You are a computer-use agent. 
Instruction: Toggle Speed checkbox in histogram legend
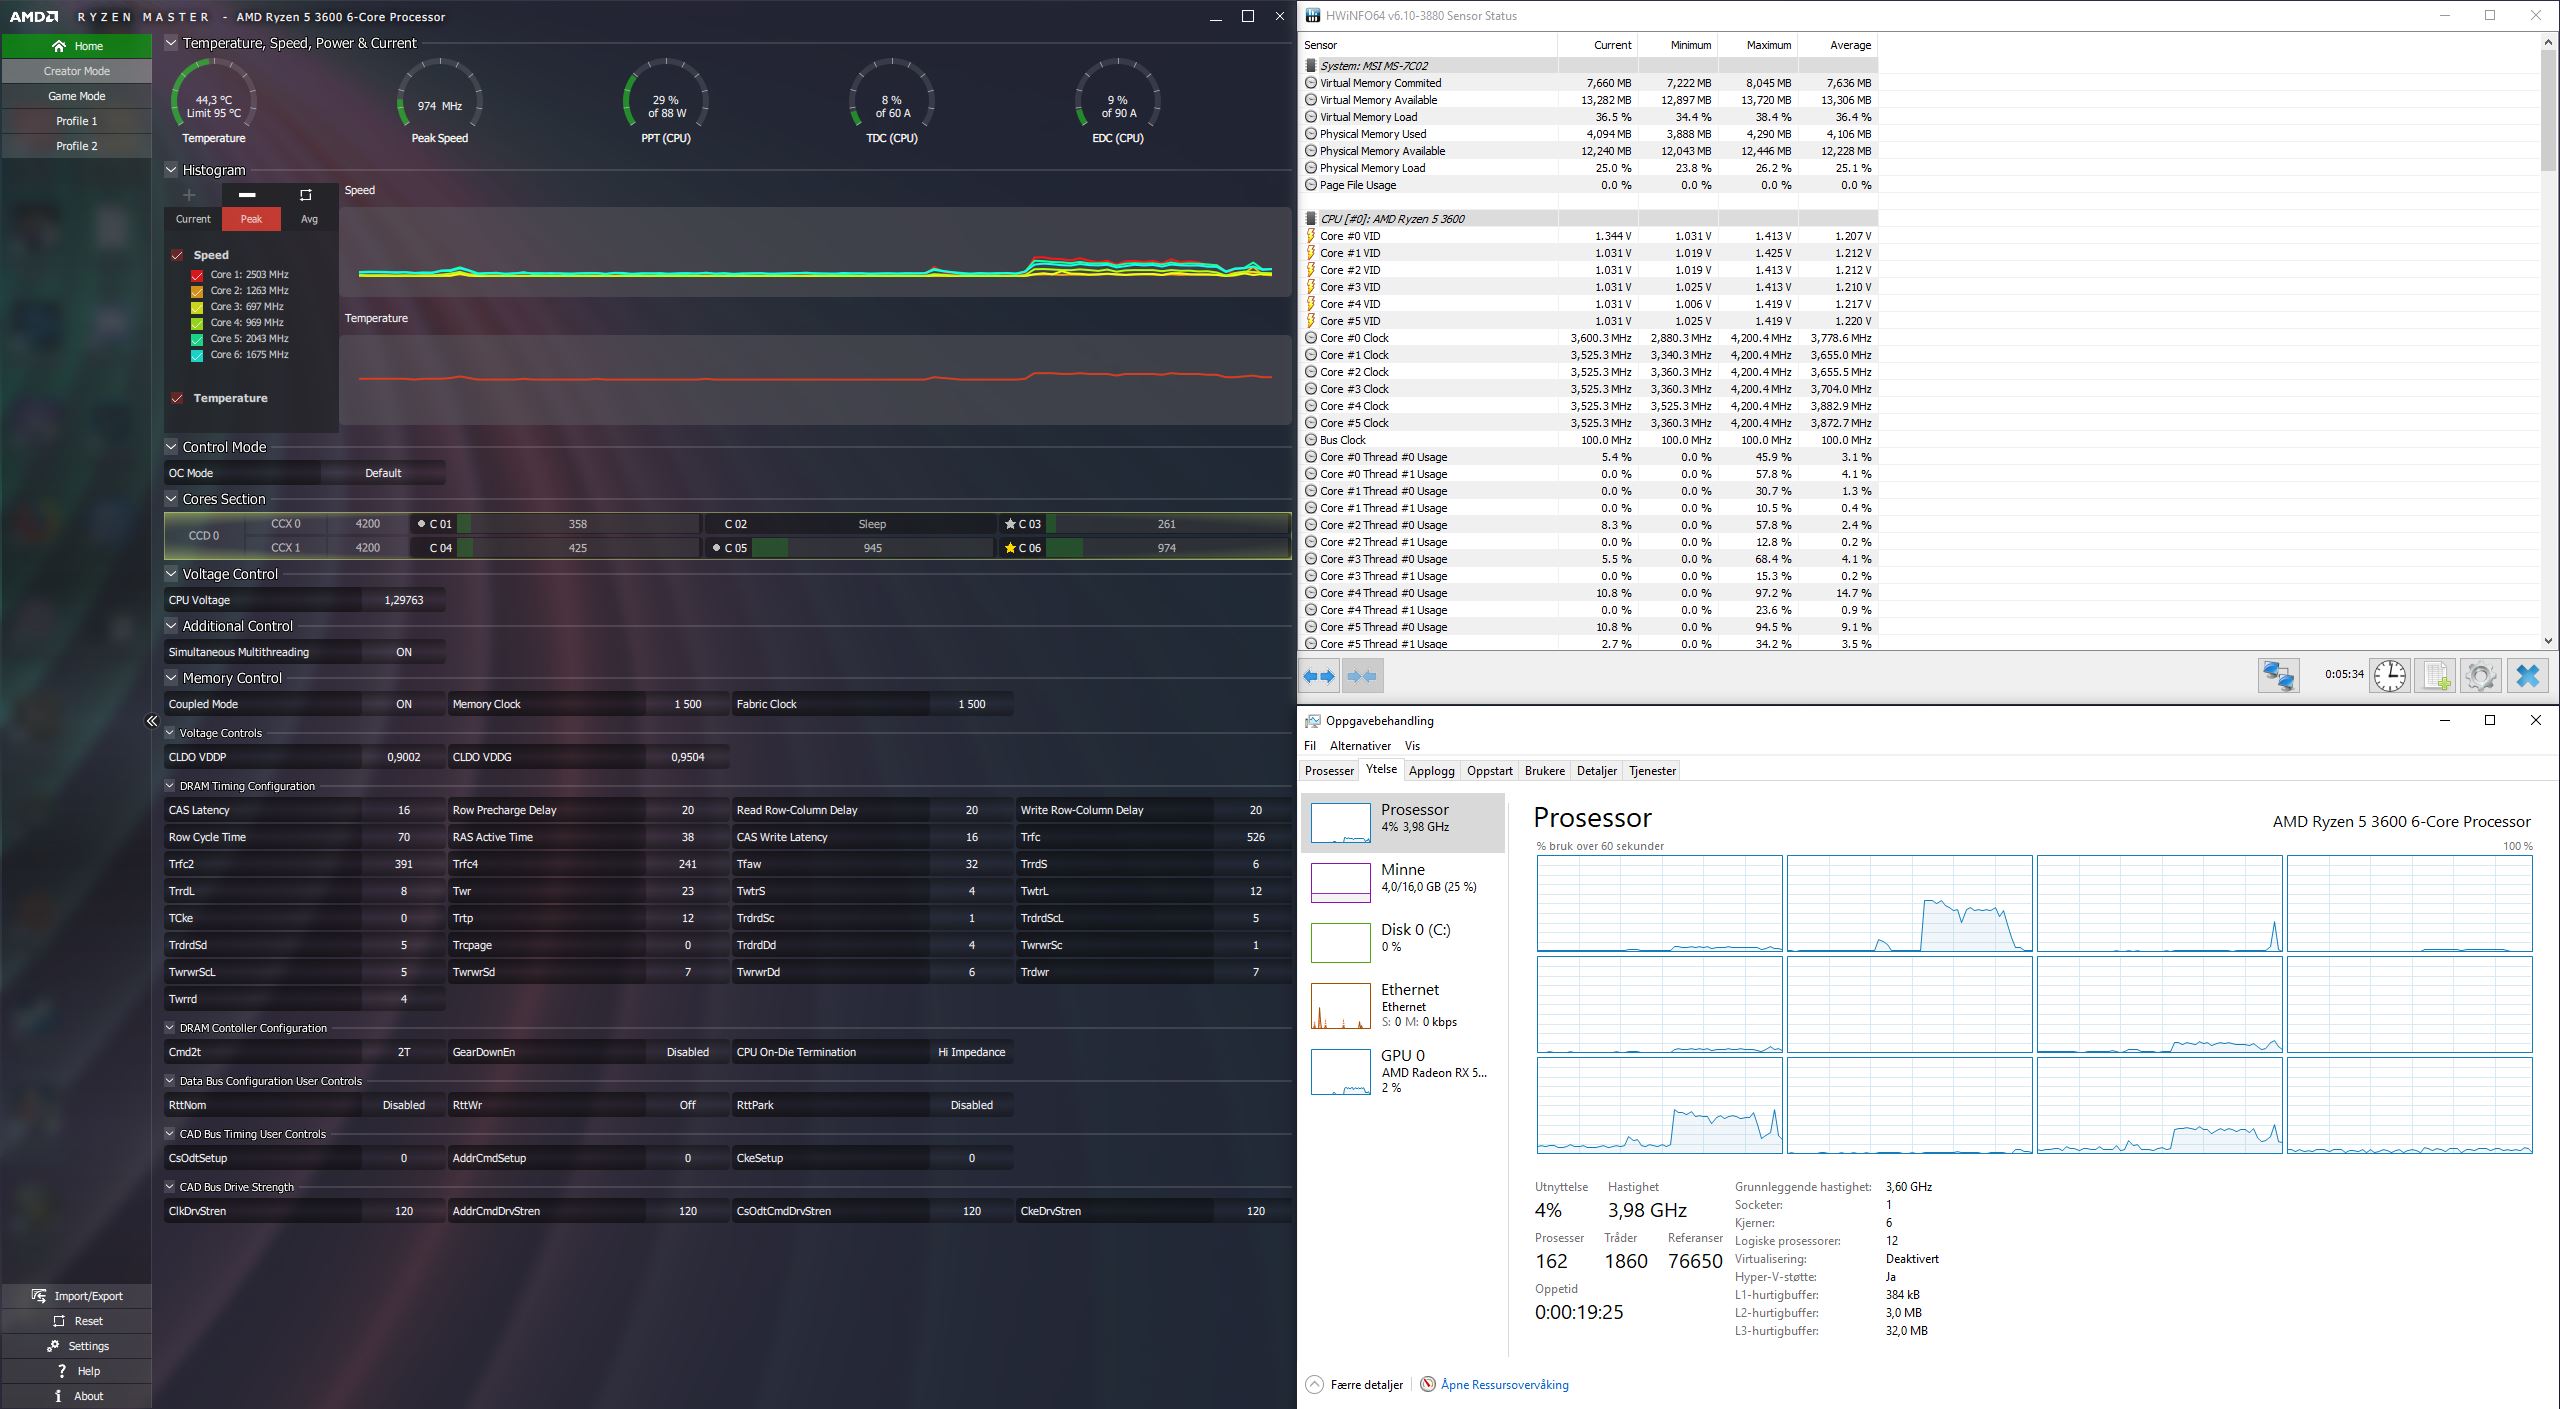pos(177,255)
